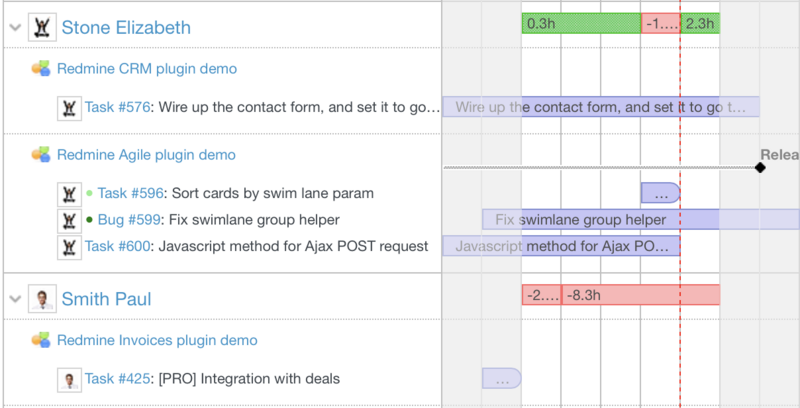Screen dimensions: 800x408
Task: Open the Stone Elizabeth user link
Action: (126, 28)
